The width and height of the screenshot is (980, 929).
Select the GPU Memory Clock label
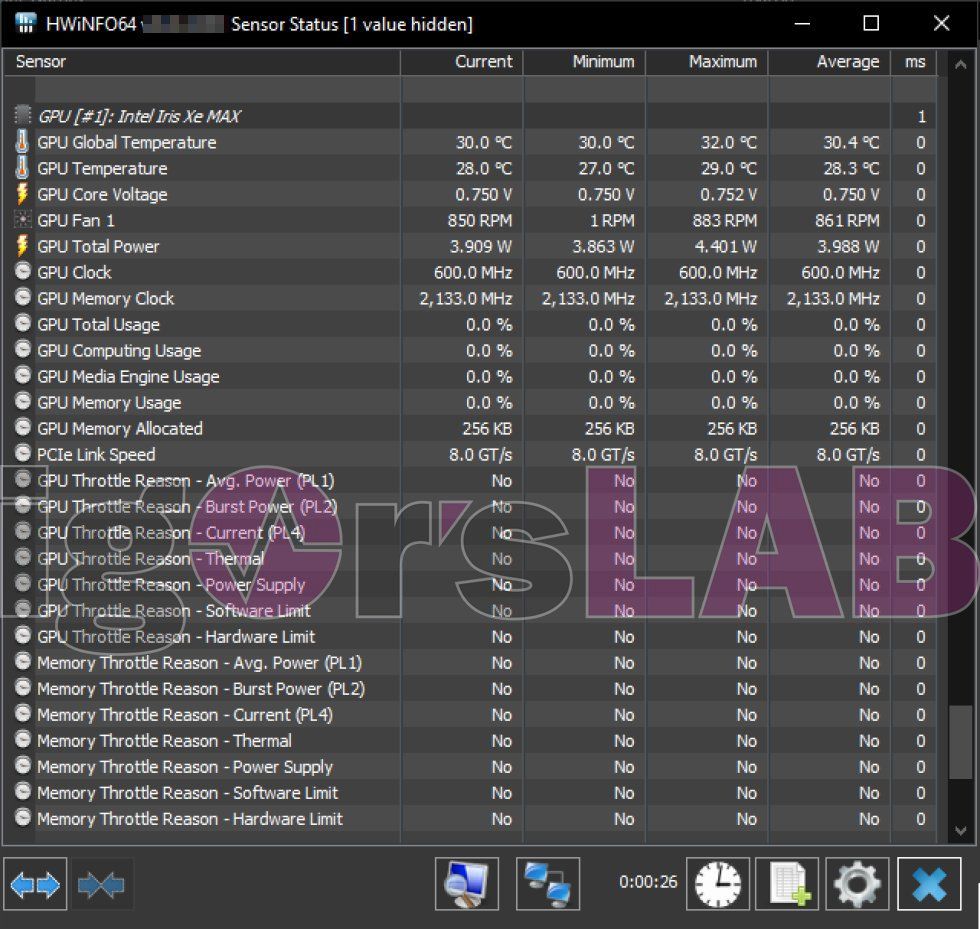click(x=106, y=299)
